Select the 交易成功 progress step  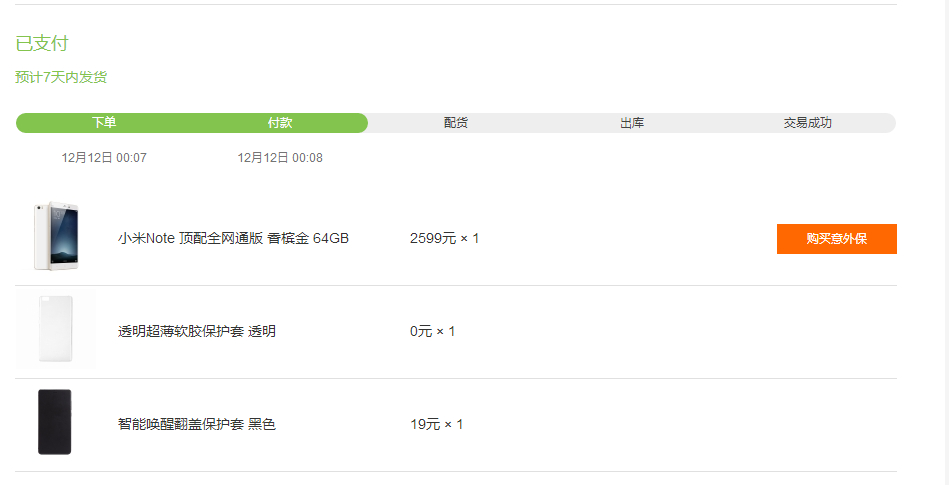pyautogui.click(x=807, y=123)
